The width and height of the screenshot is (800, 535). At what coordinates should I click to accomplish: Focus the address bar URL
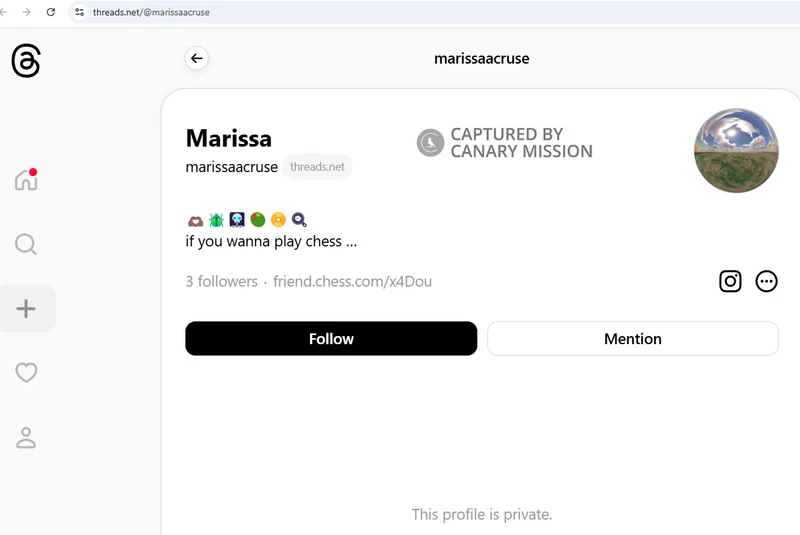point(151,12)
